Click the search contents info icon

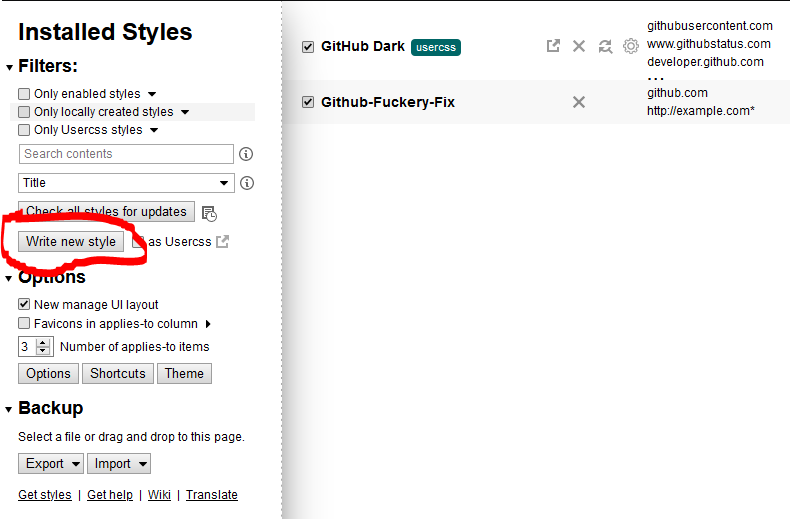click(246, 154)
